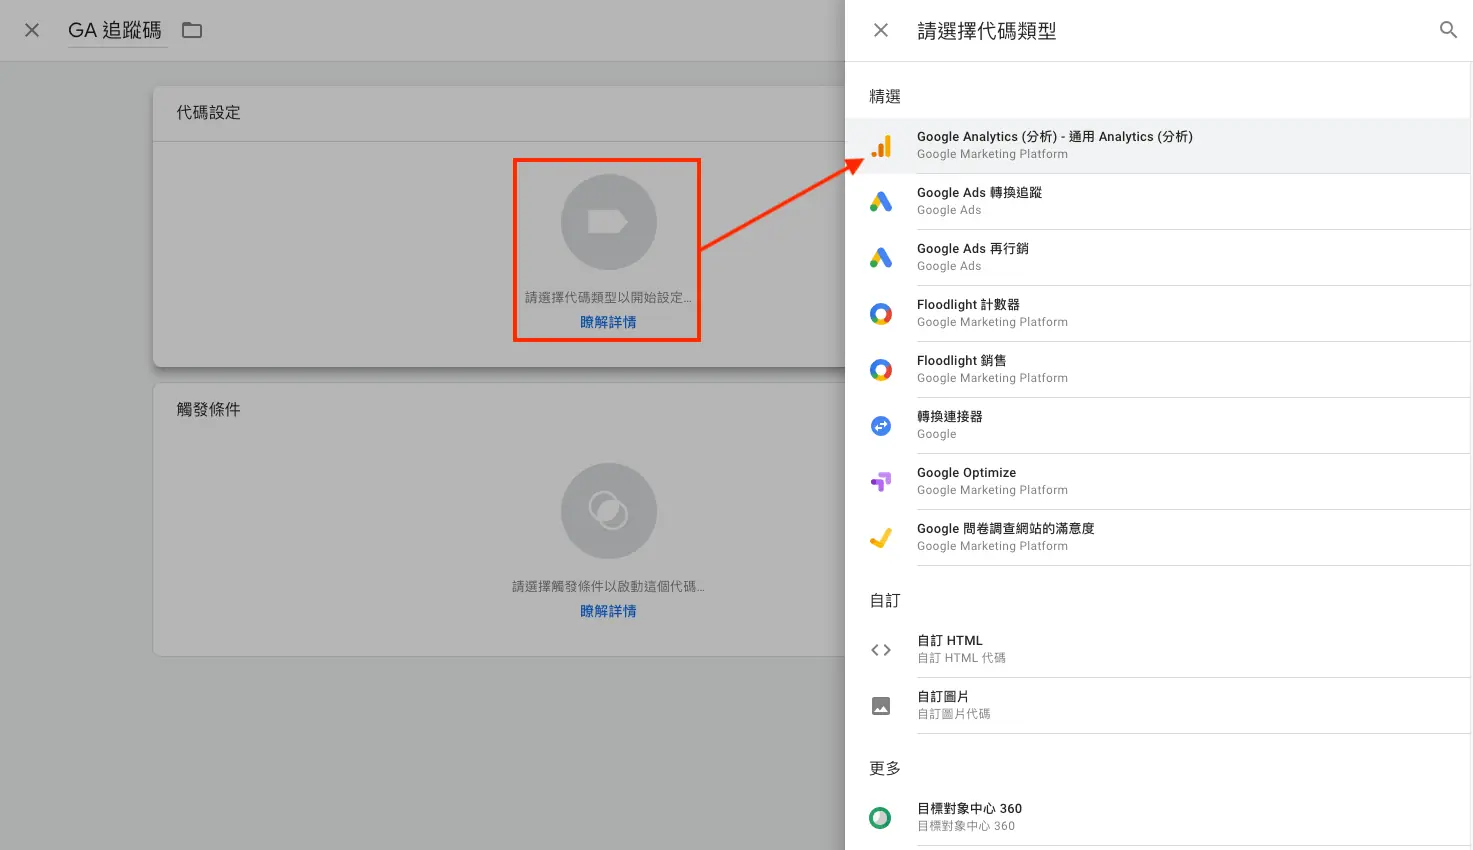
Task: Select 自訂 HTML tag type
Action: 1158,650
